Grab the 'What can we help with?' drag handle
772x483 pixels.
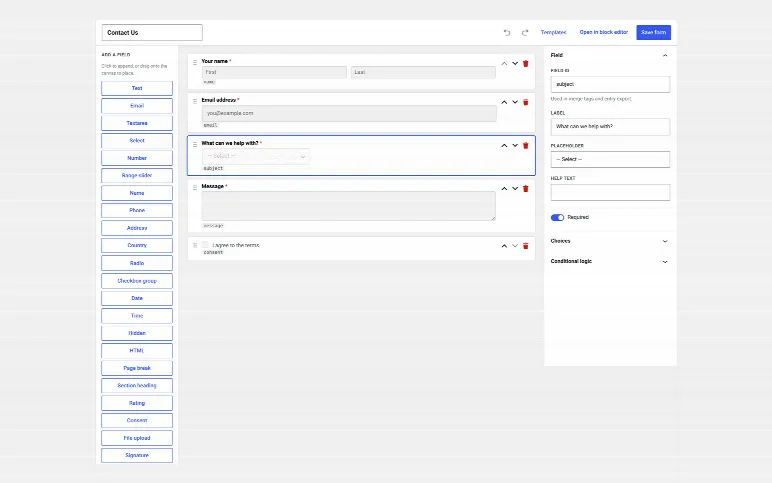pyautogui.click(x=195, y=145)
